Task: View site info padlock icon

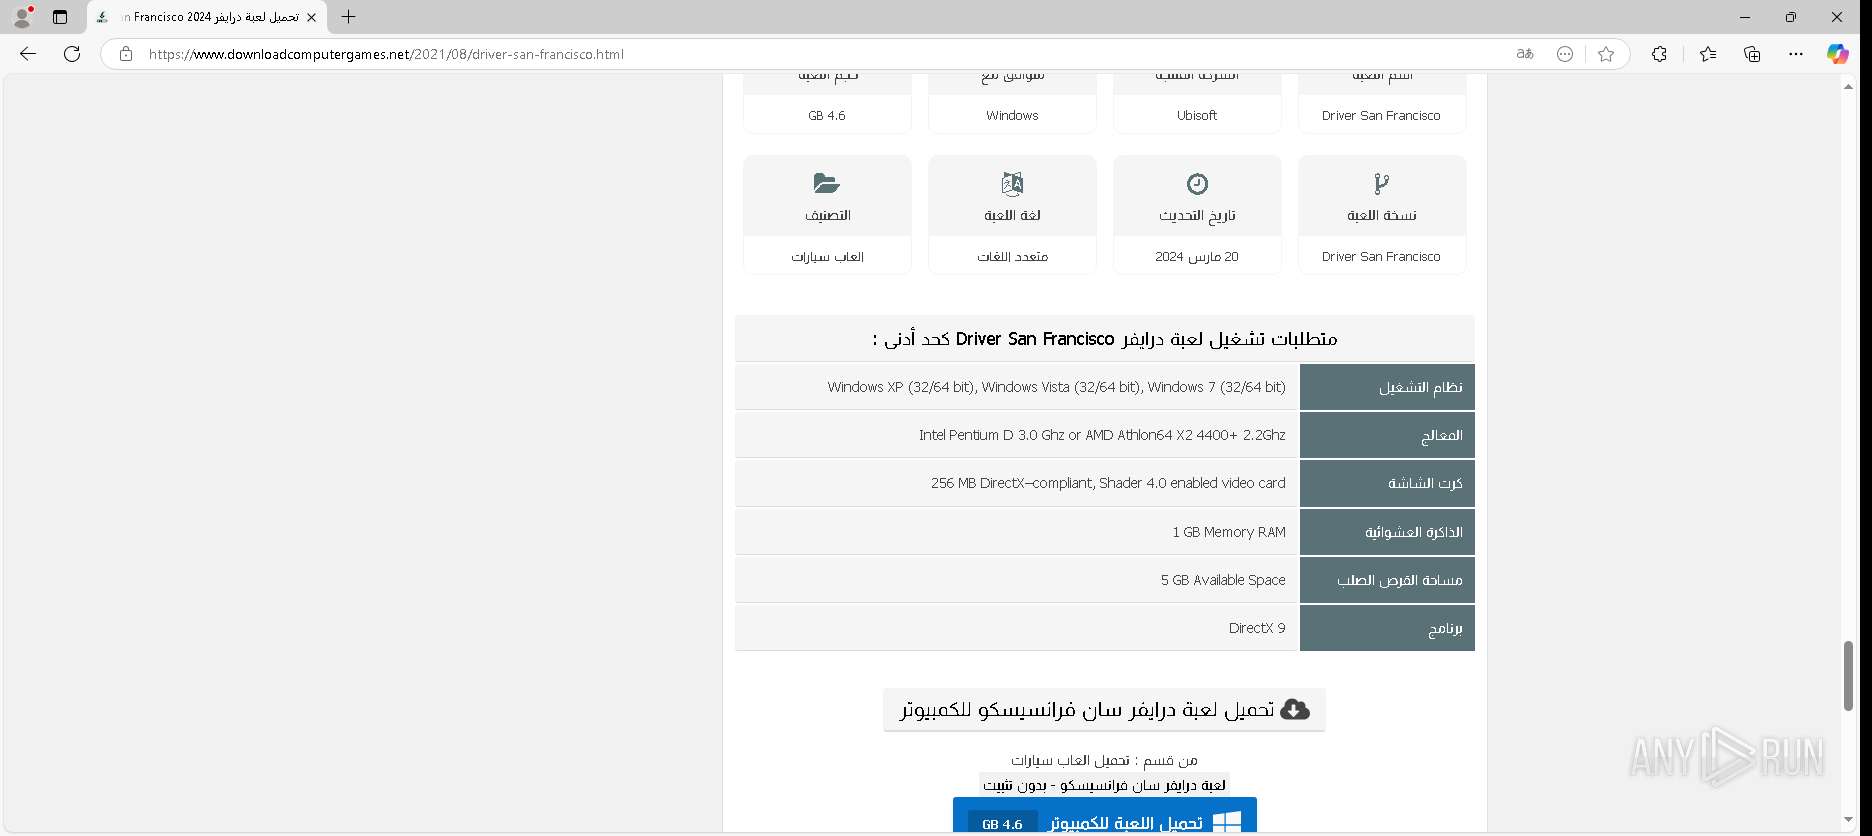Action: (126, 54)
